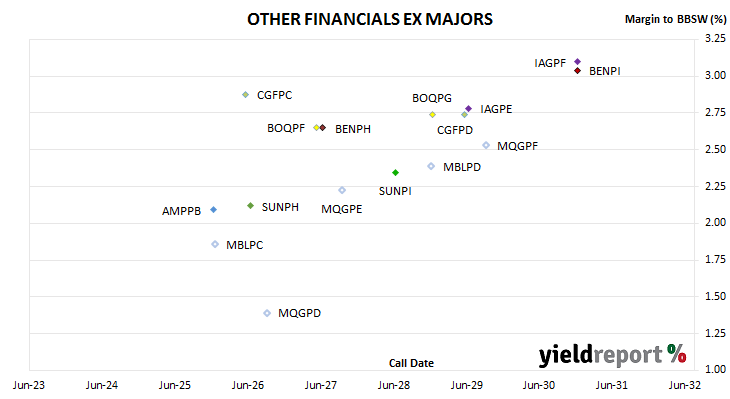Viewport: 730px width, 399px height.
Task: Select the SUNPH green diamond marker
Action: point(250,205)
